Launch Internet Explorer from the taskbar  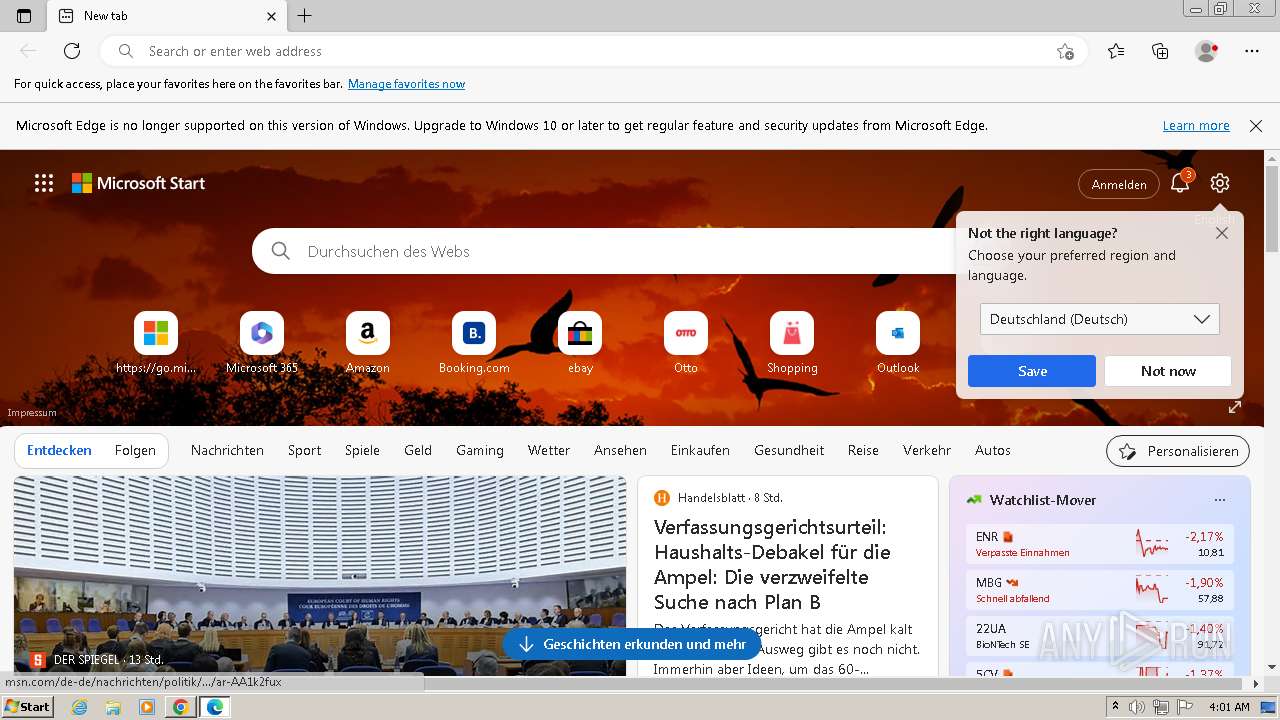point(80,707)
